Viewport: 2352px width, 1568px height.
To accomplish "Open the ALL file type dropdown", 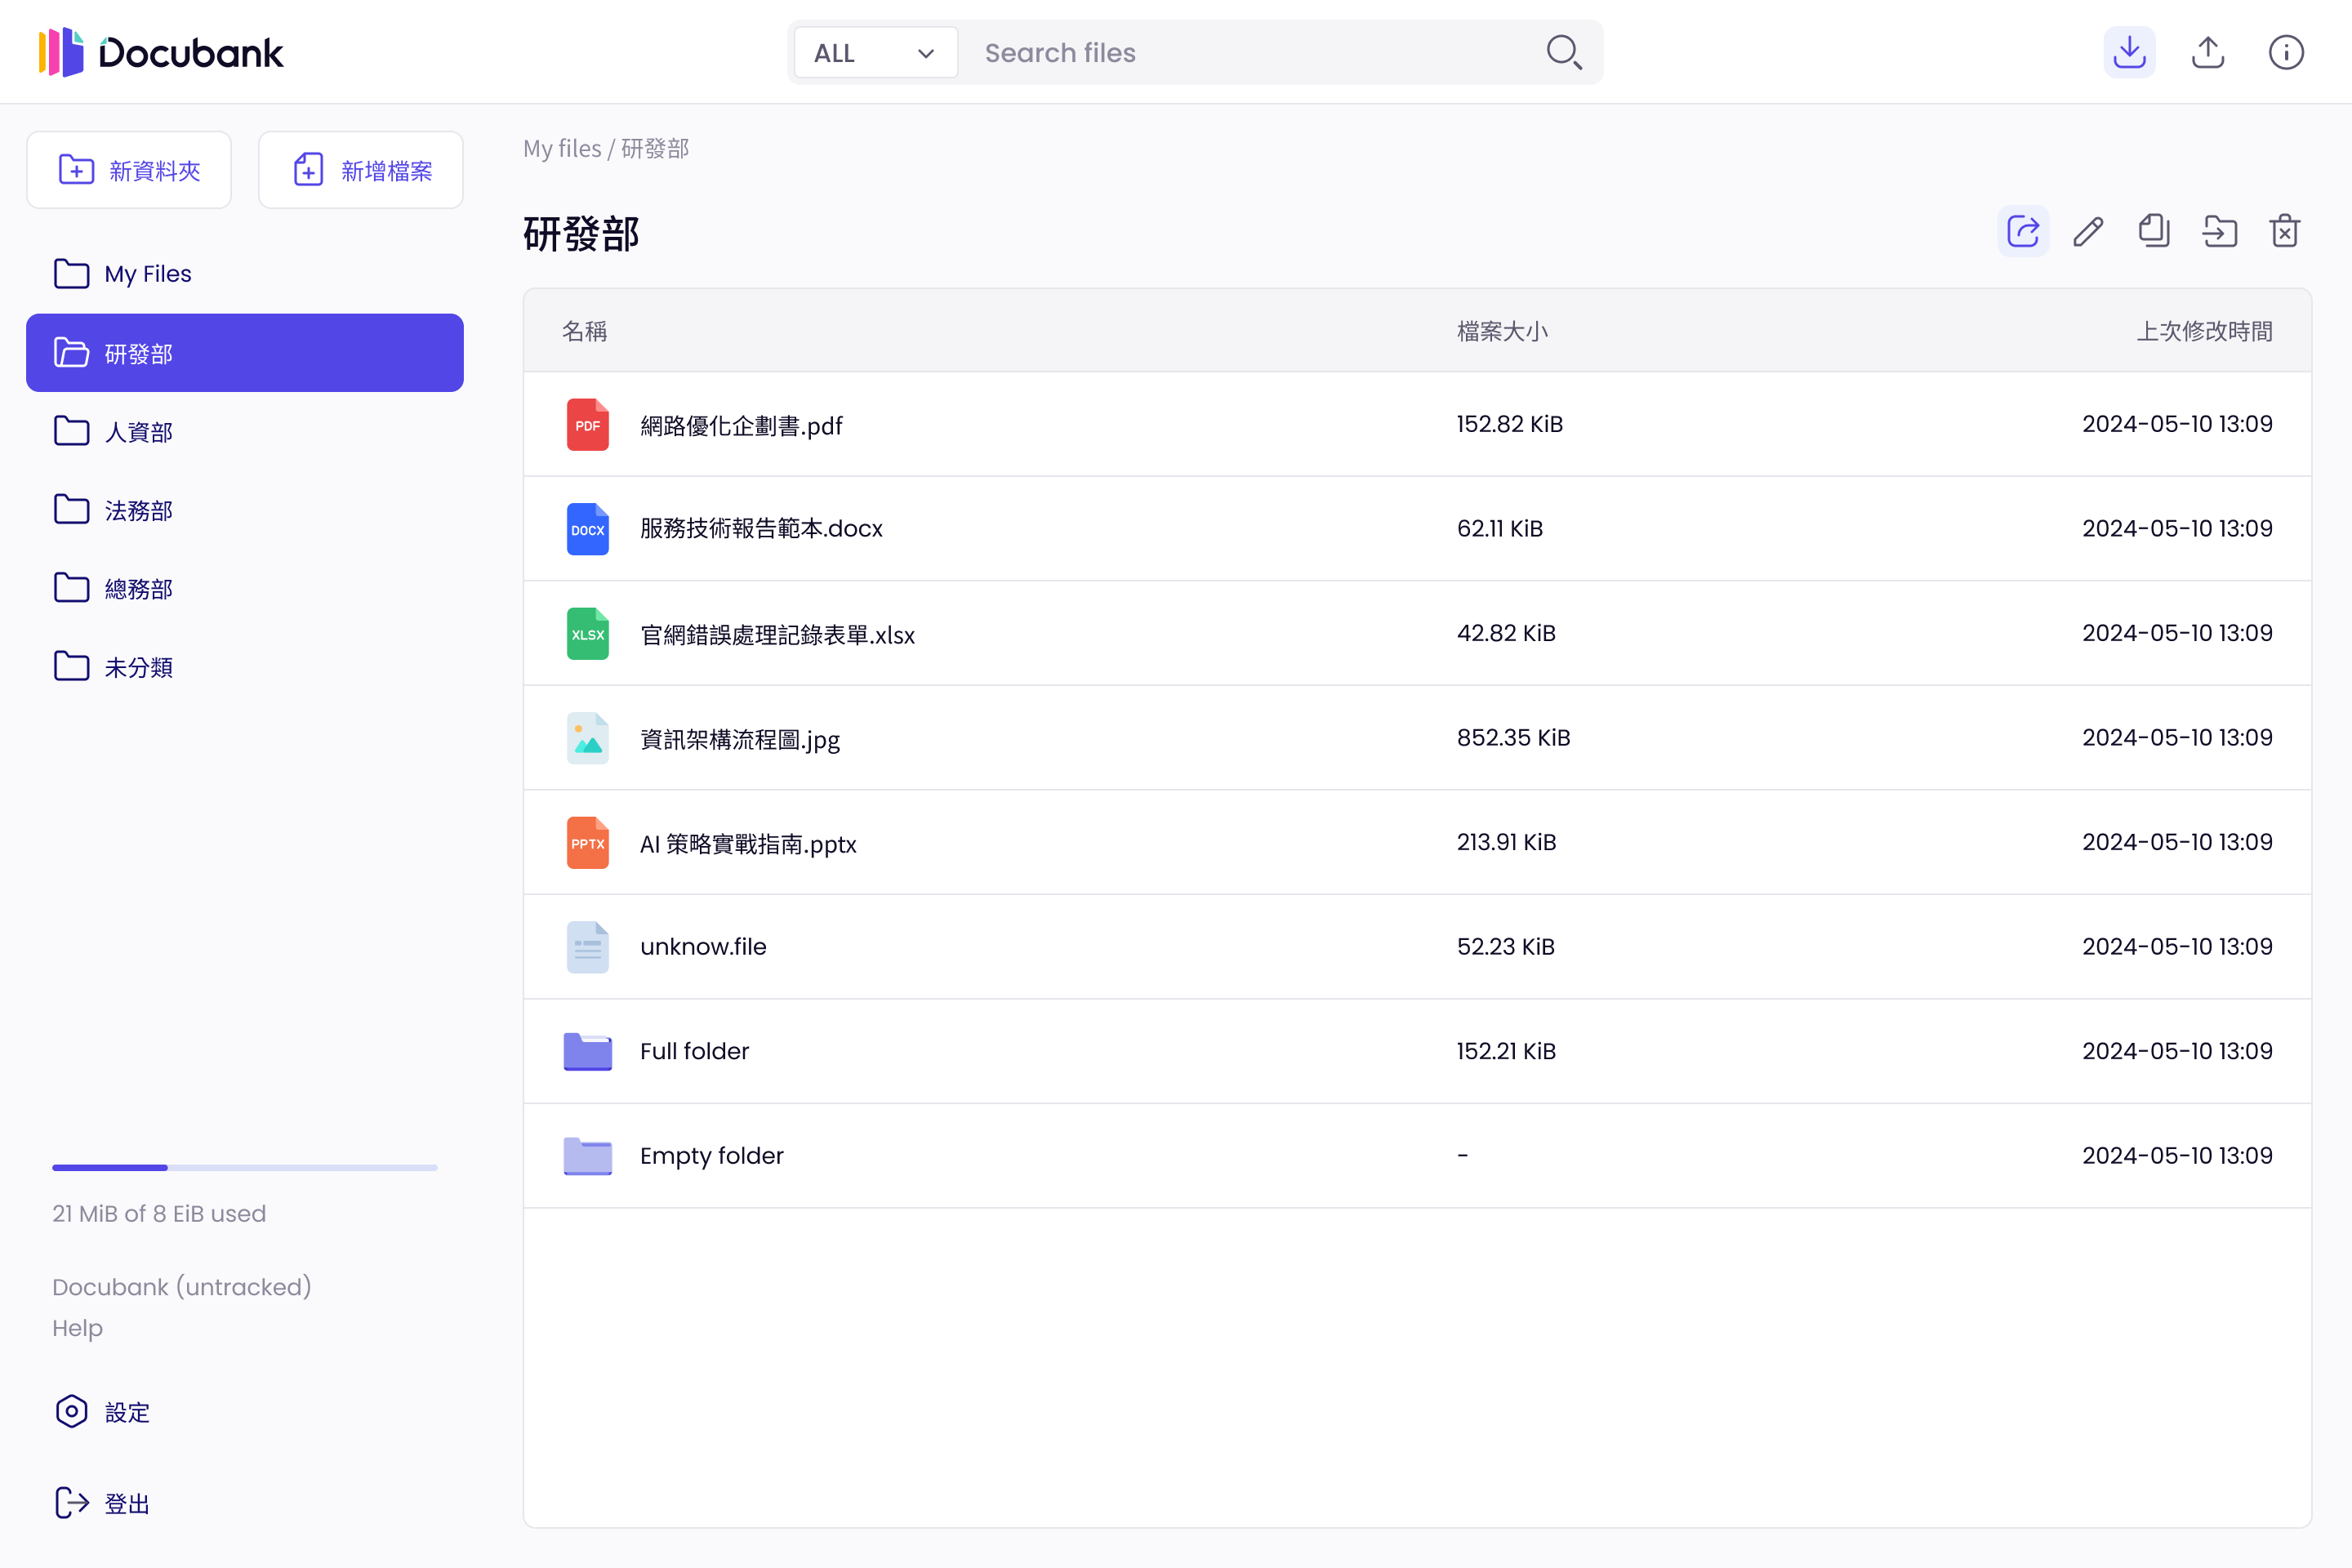I will pyautogui.click(x=875, y=53).
